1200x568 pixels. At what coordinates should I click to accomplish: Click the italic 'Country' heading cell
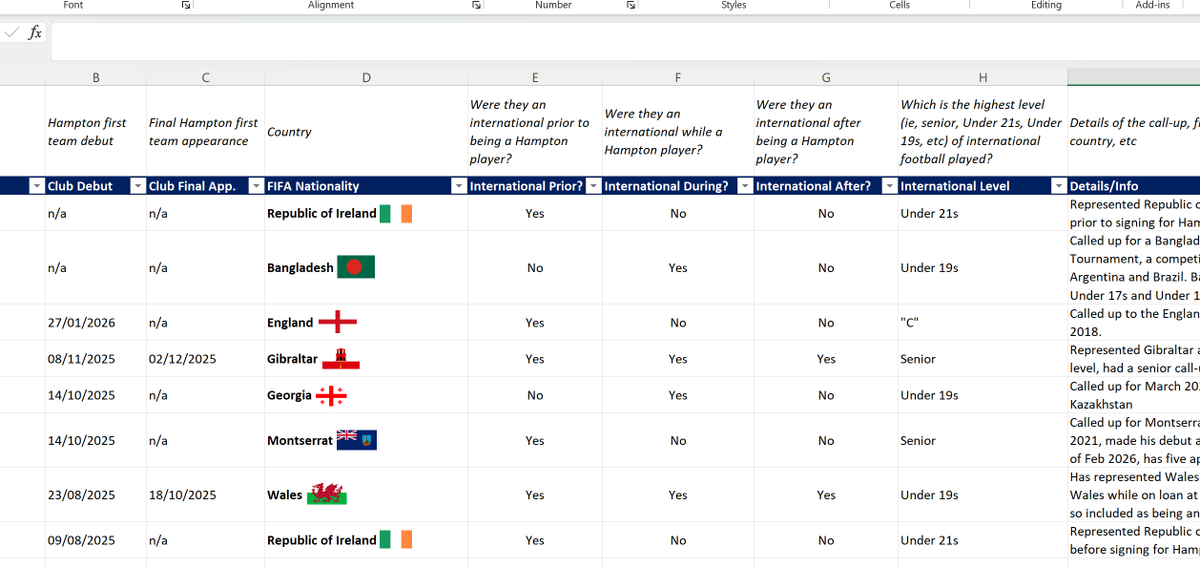tap(366, 131)
